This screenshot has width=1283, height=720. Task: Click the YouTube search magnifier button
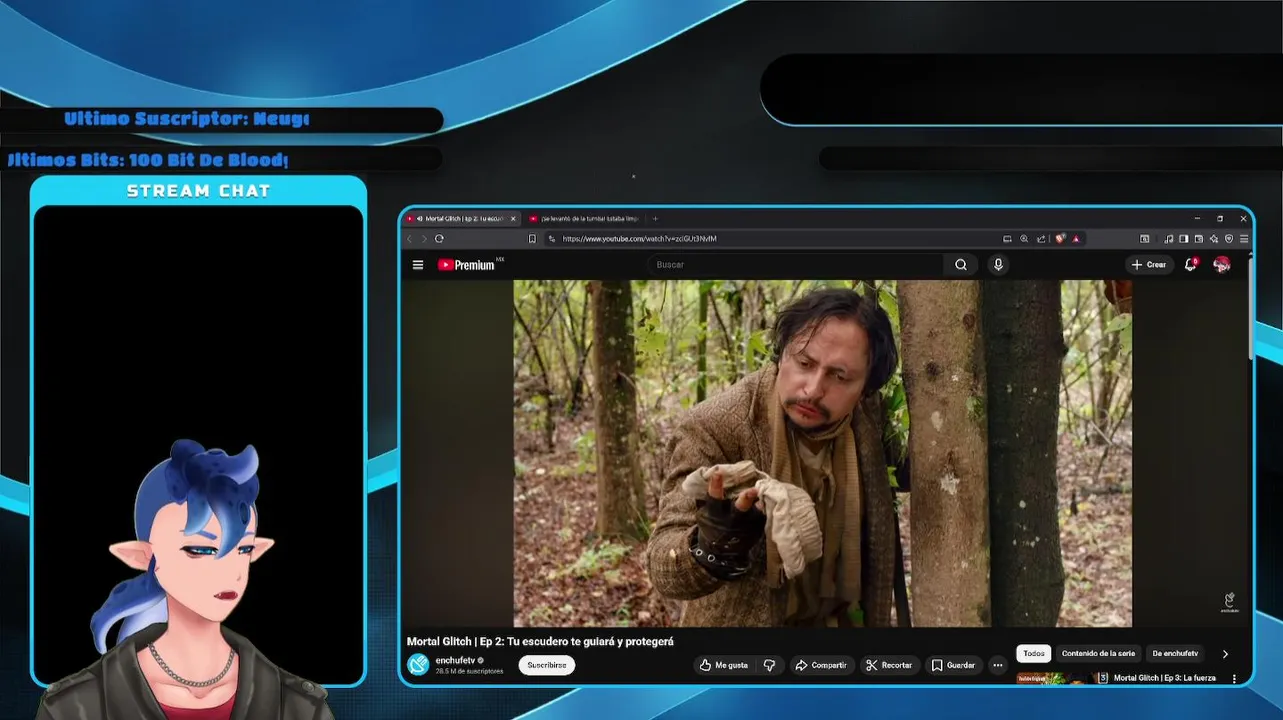(961, 265)
